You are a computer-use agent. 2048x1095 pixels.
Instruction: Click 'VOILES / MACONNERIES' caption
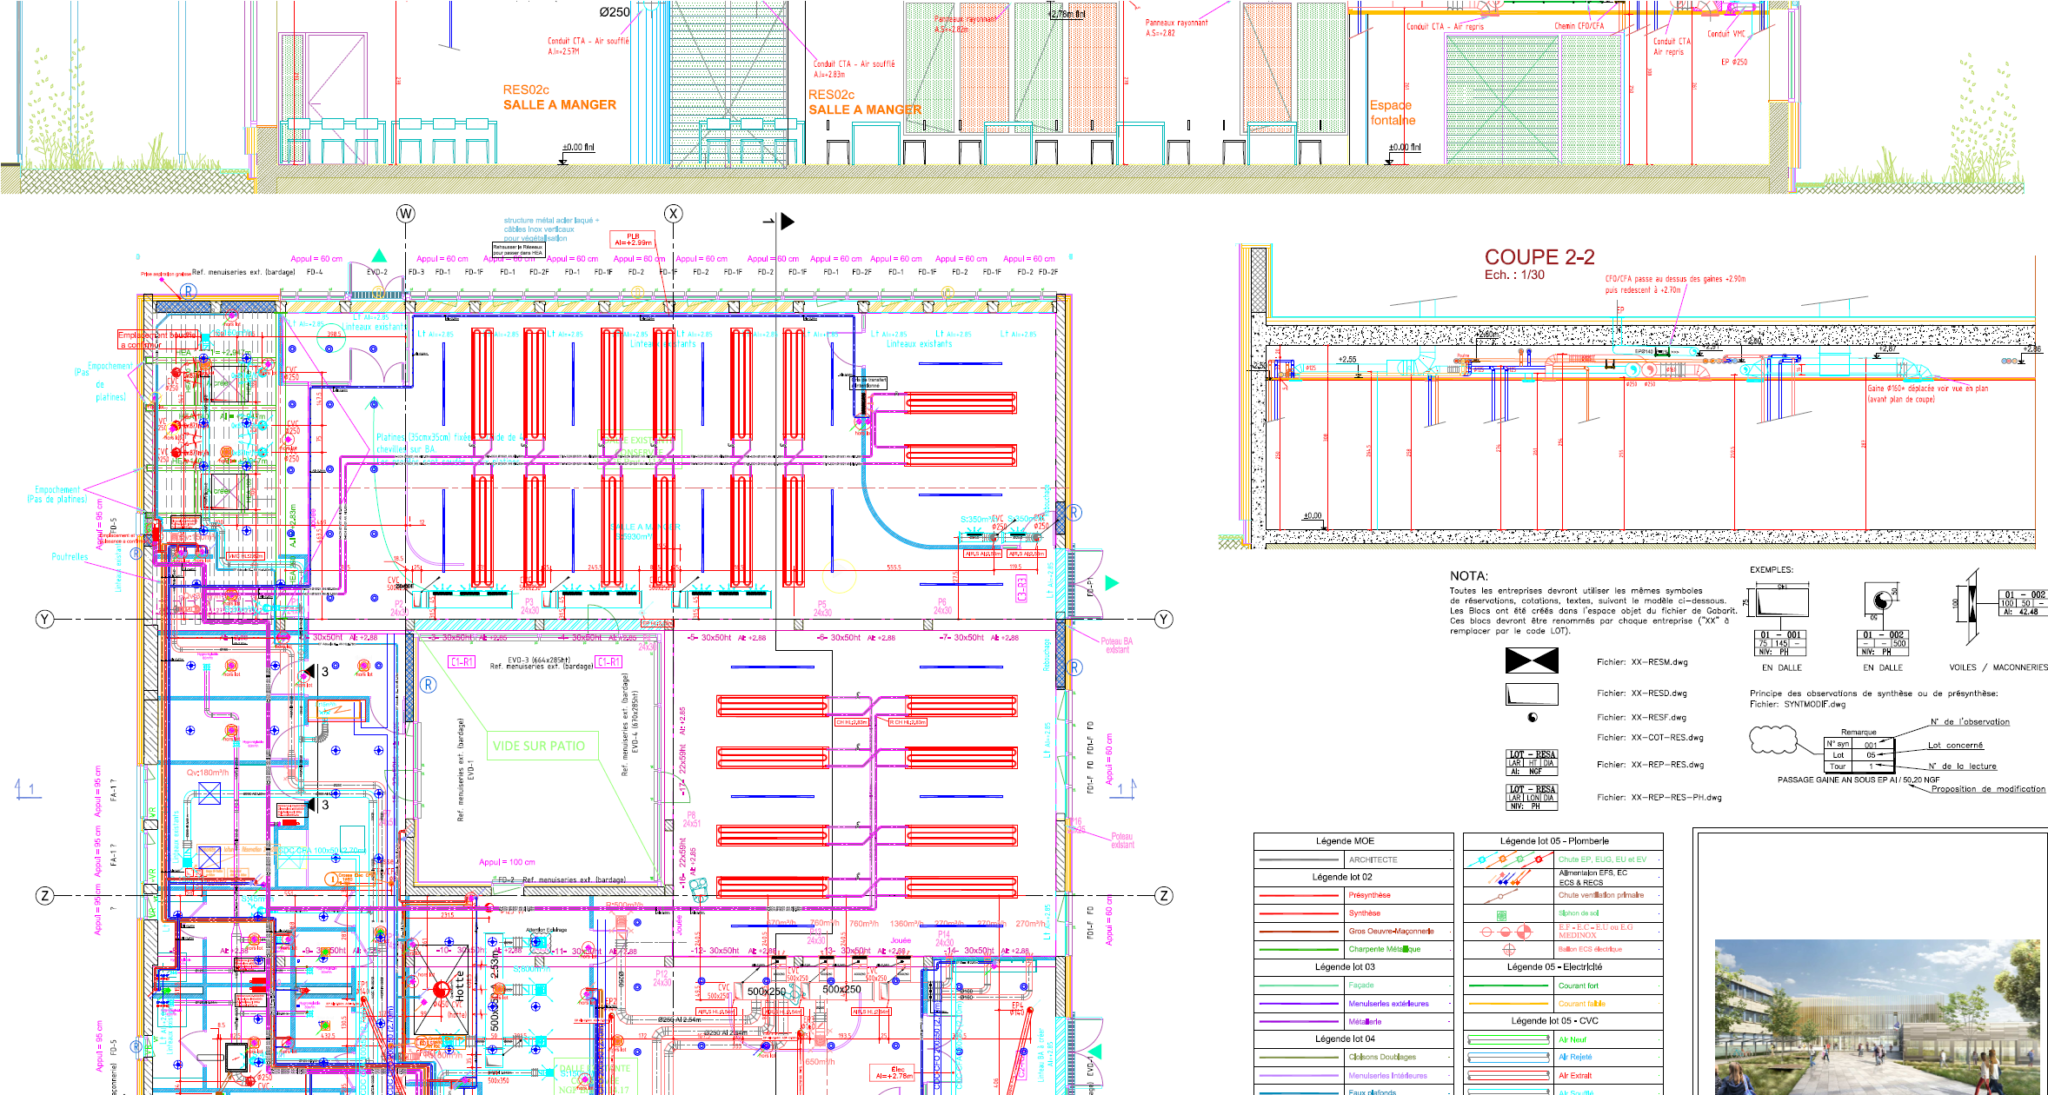pyautogui.click(x=1998, y=668)
